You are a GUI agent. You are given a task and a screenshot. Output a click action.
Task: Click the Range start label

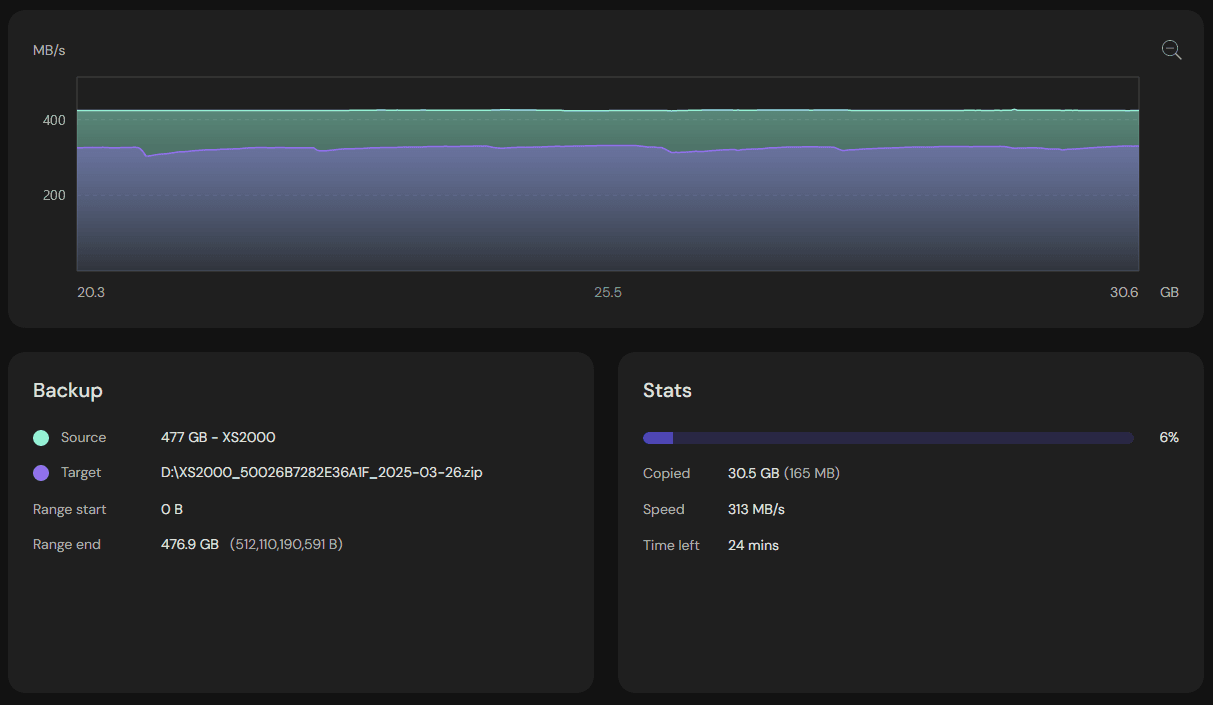pos(70,509)
